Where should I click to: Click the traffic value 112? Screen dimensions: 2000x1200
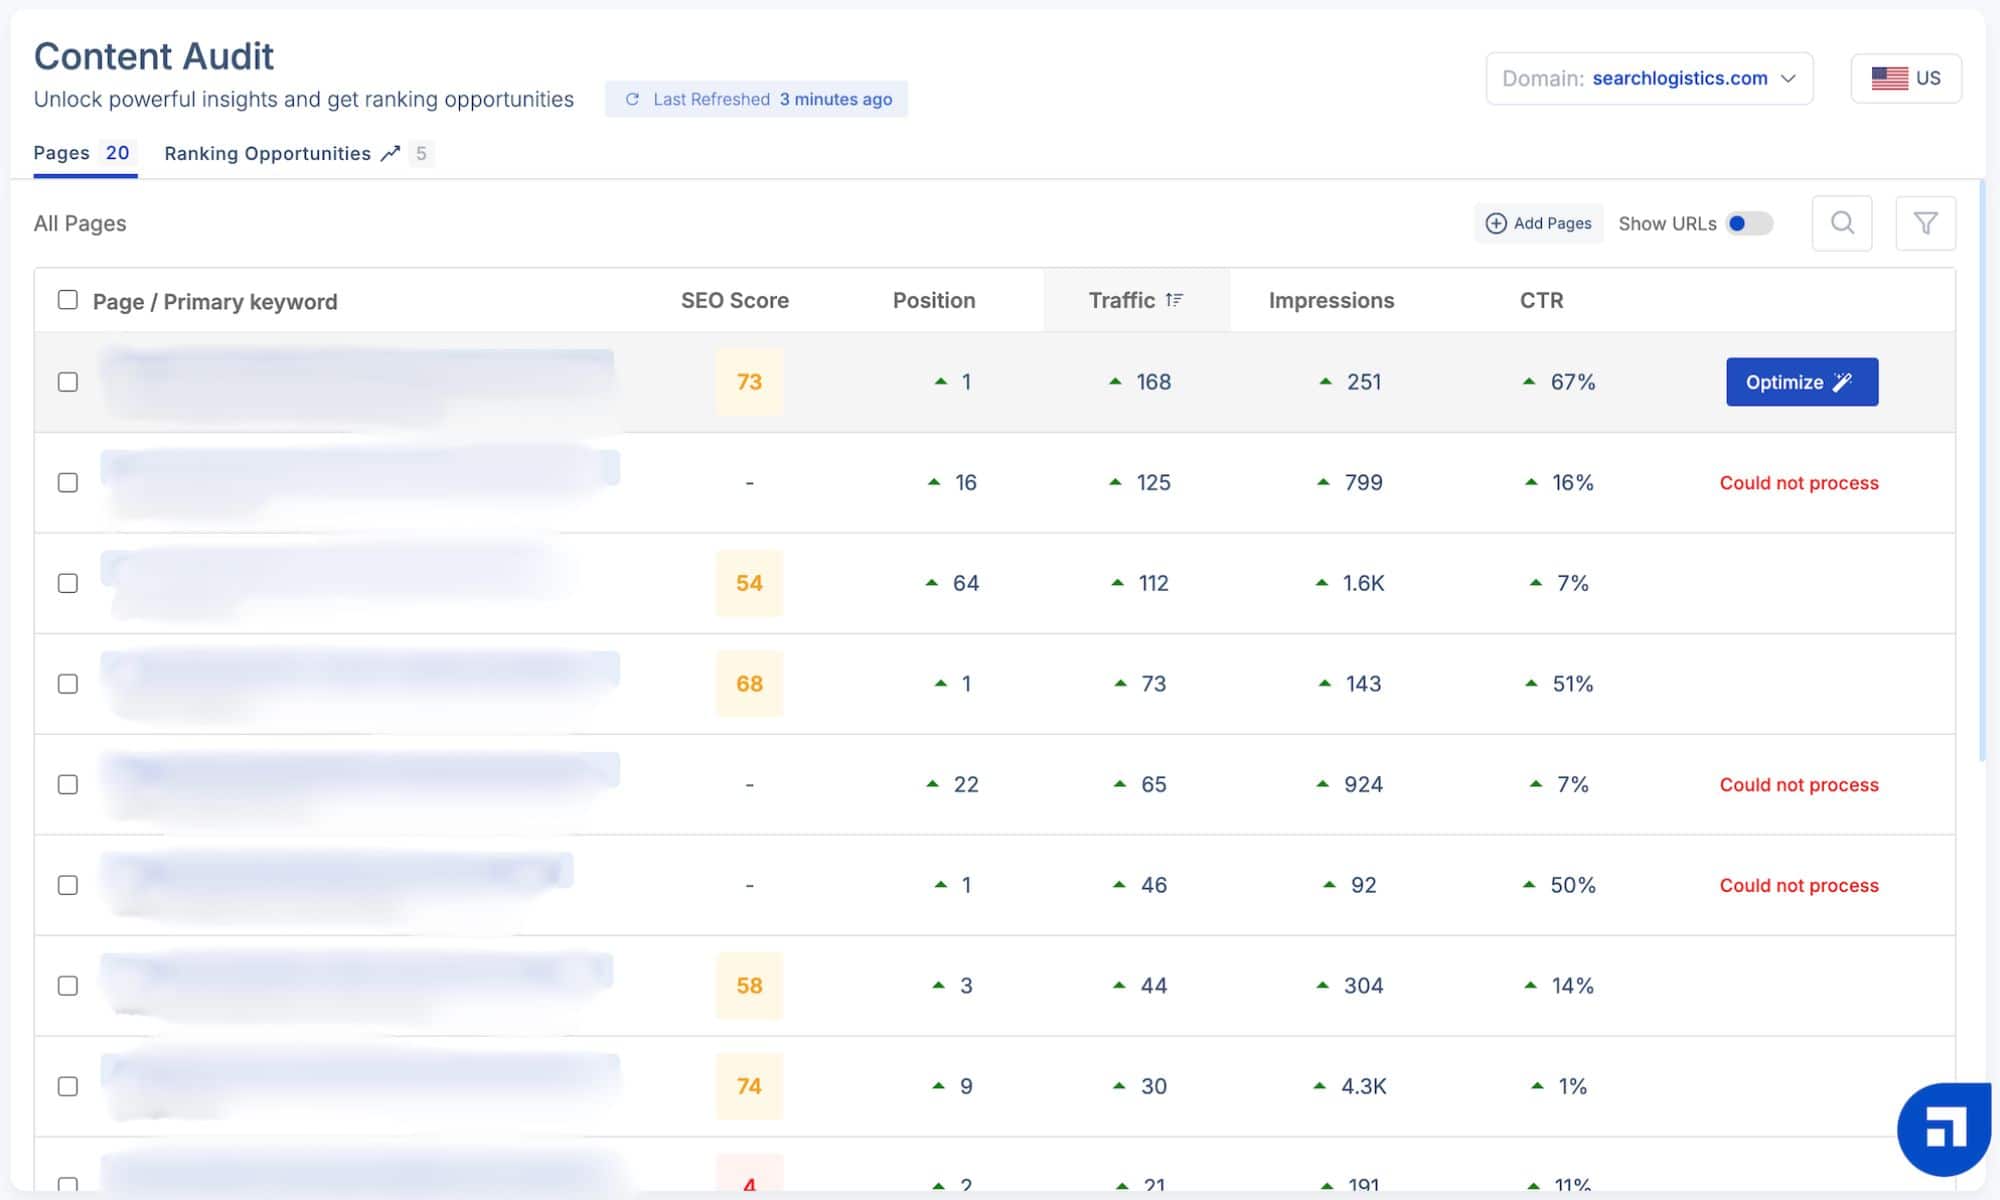(x=1153, y=583)
